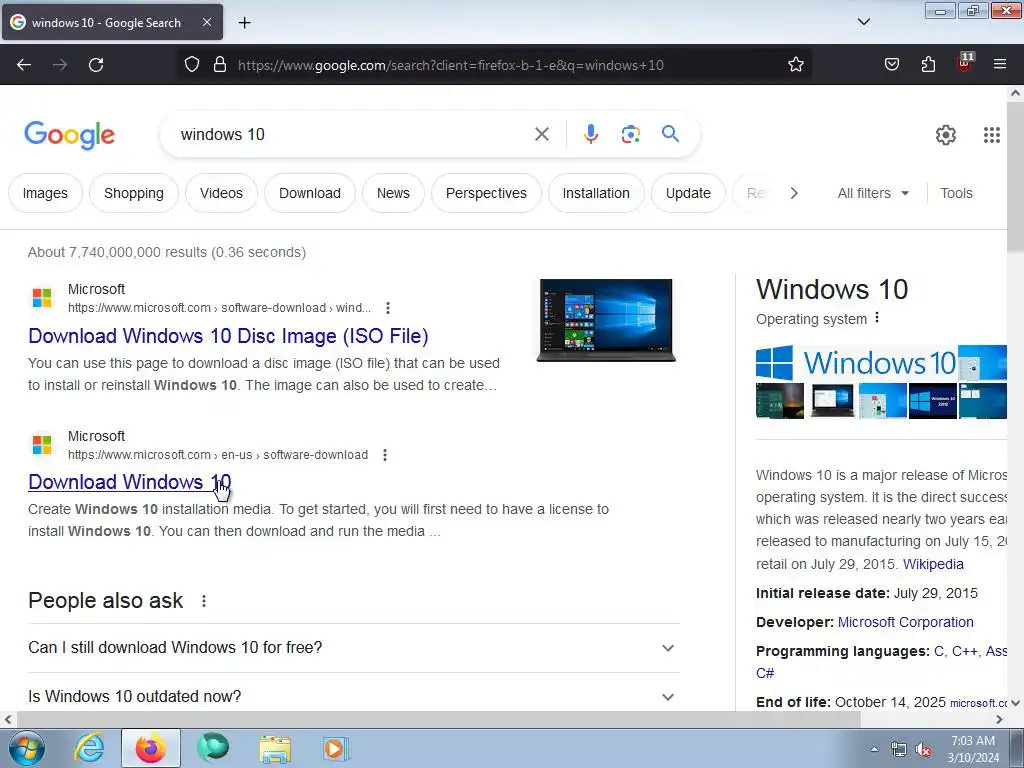Select the Shopping filter
1024x768 pixels.
point(134,193)
